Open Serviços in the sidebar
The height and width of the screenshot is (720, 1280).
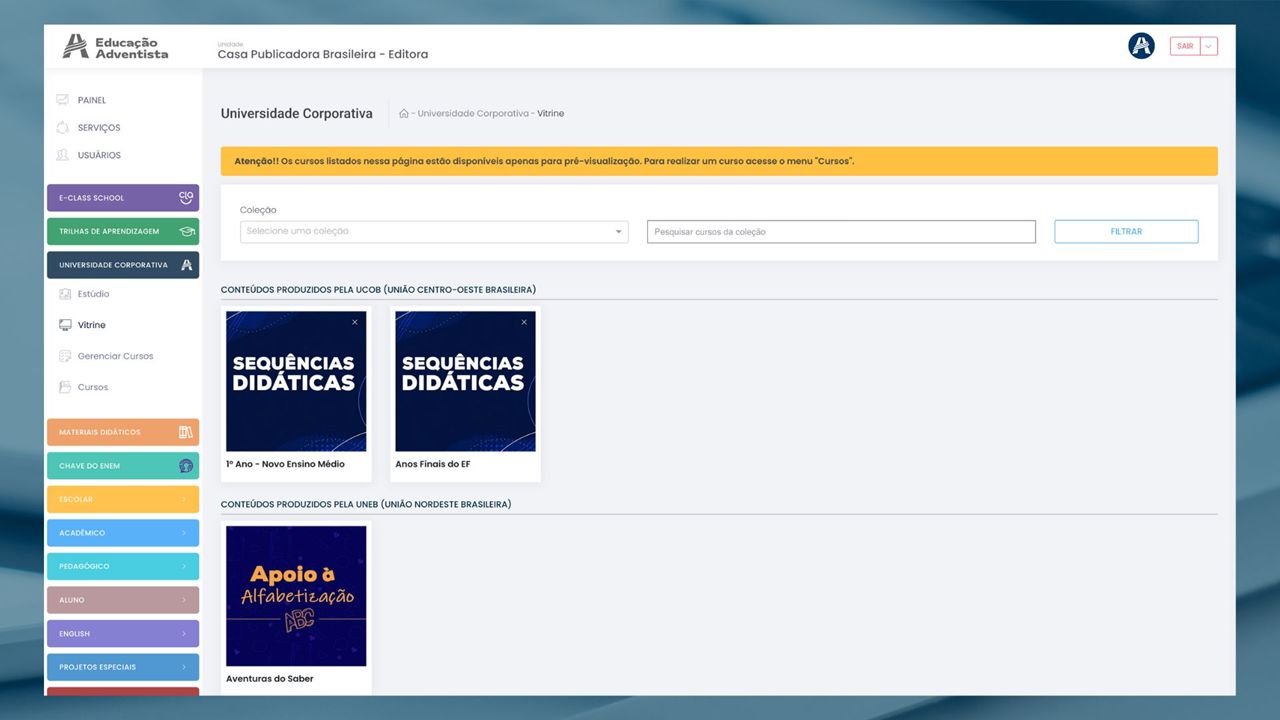click(x=99, y=128)
